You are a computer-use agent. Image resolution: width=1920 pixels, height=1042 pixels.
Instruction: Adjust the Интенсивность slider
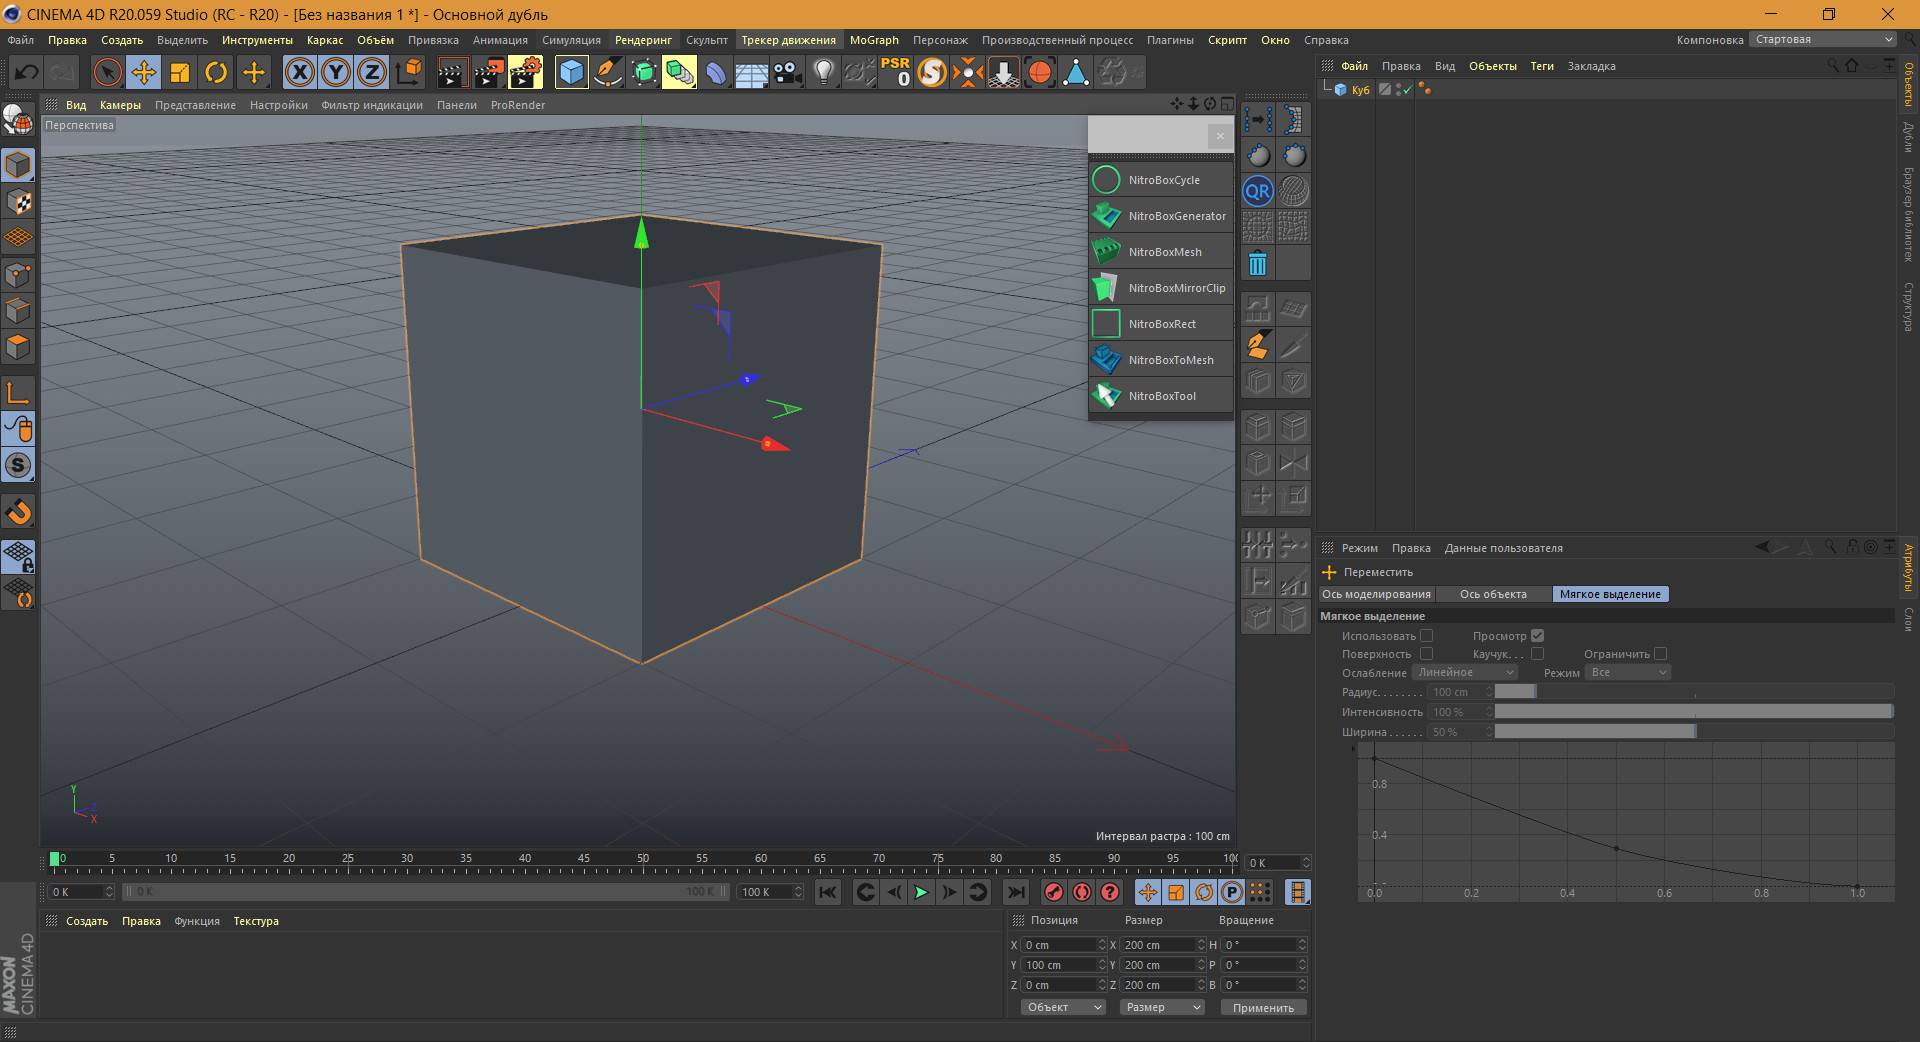1694,712
